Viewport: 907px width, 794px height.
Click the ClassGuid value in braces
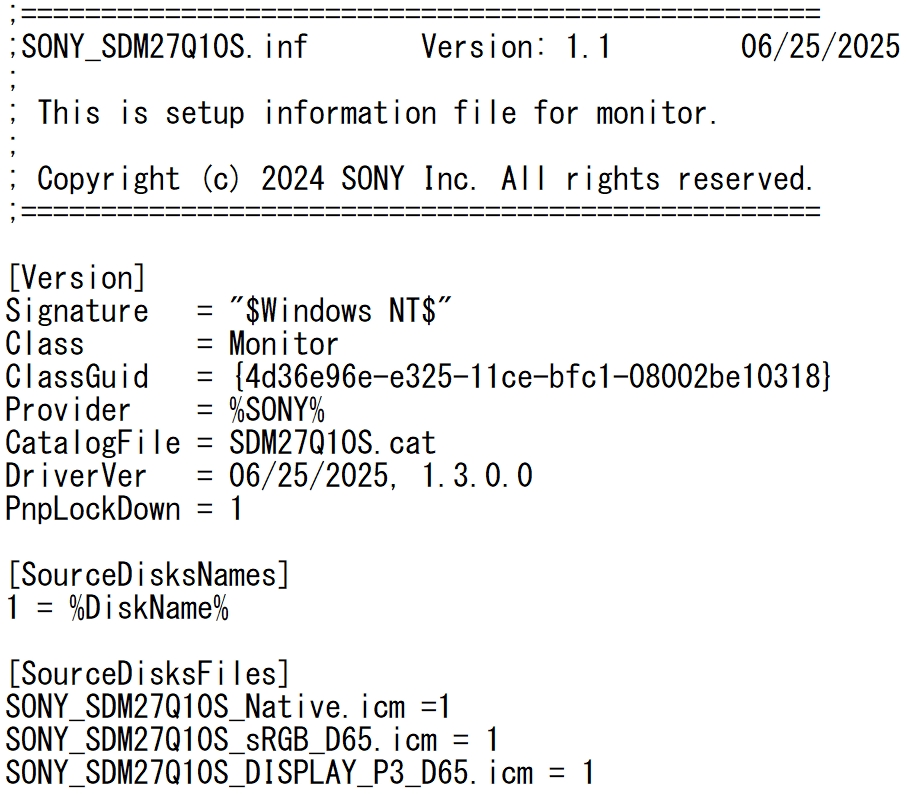530,377
